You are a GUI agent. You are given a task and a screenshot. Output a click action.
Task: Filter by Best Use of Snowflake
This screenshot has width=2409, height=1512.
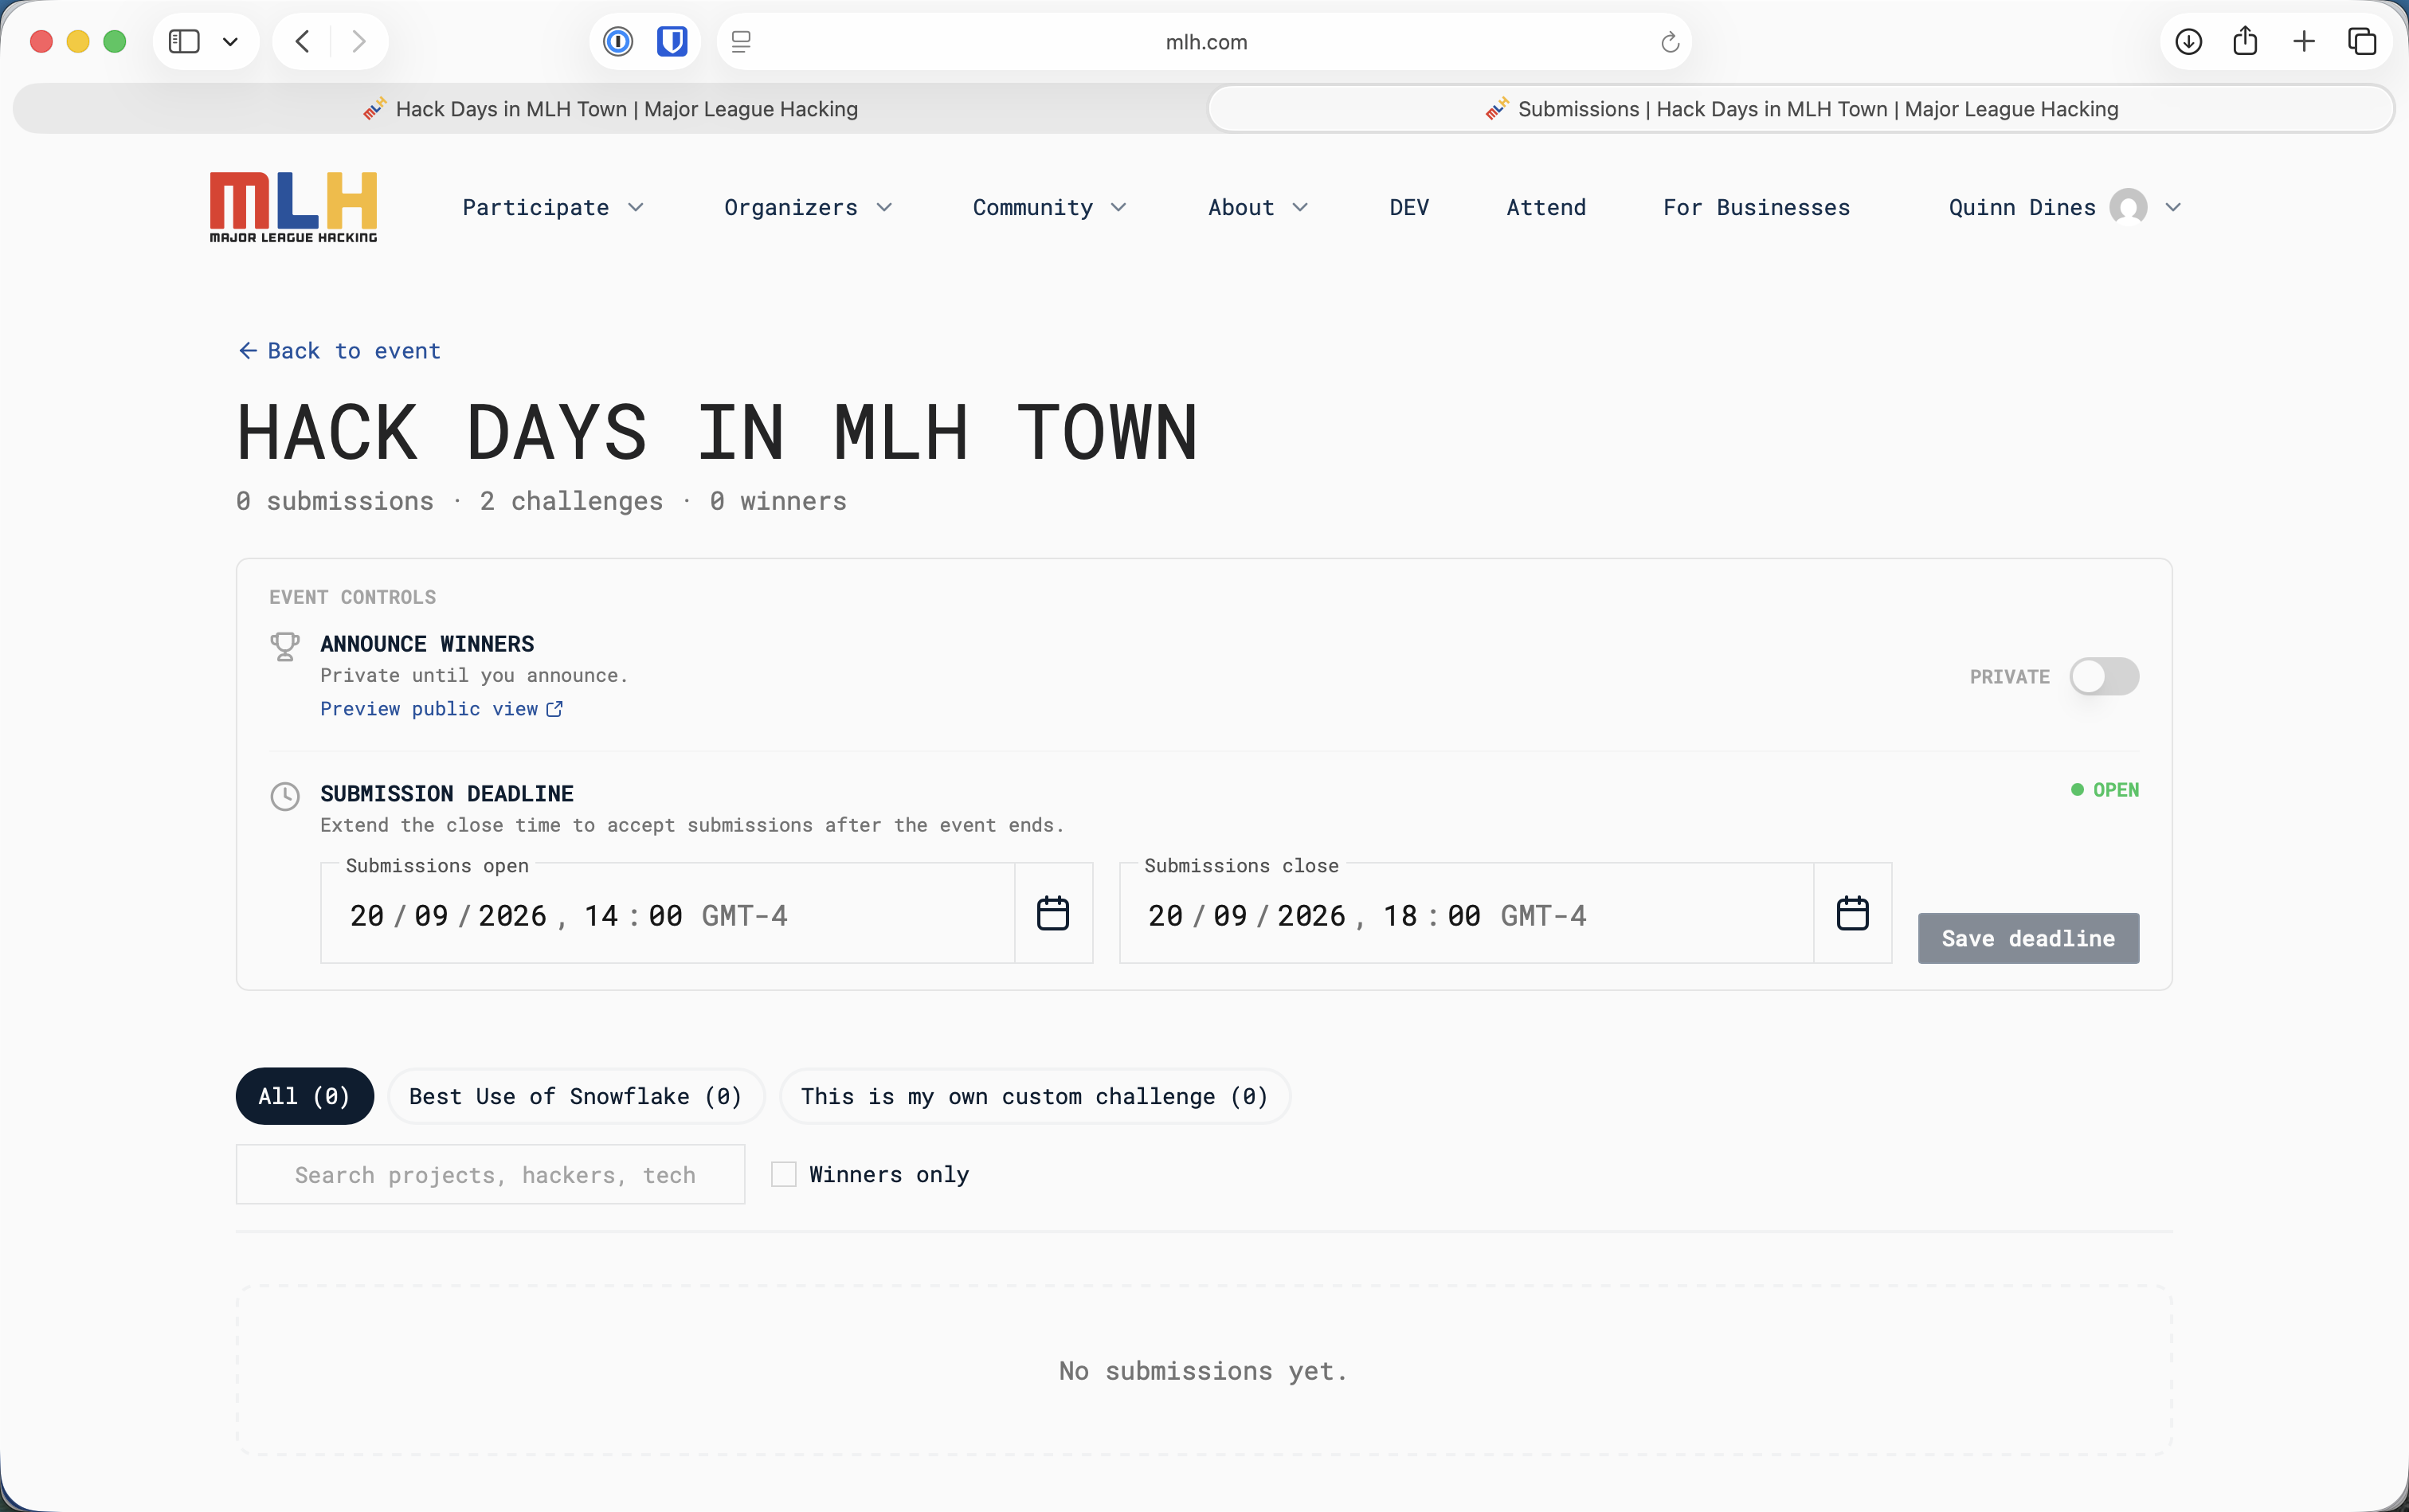576,1097
